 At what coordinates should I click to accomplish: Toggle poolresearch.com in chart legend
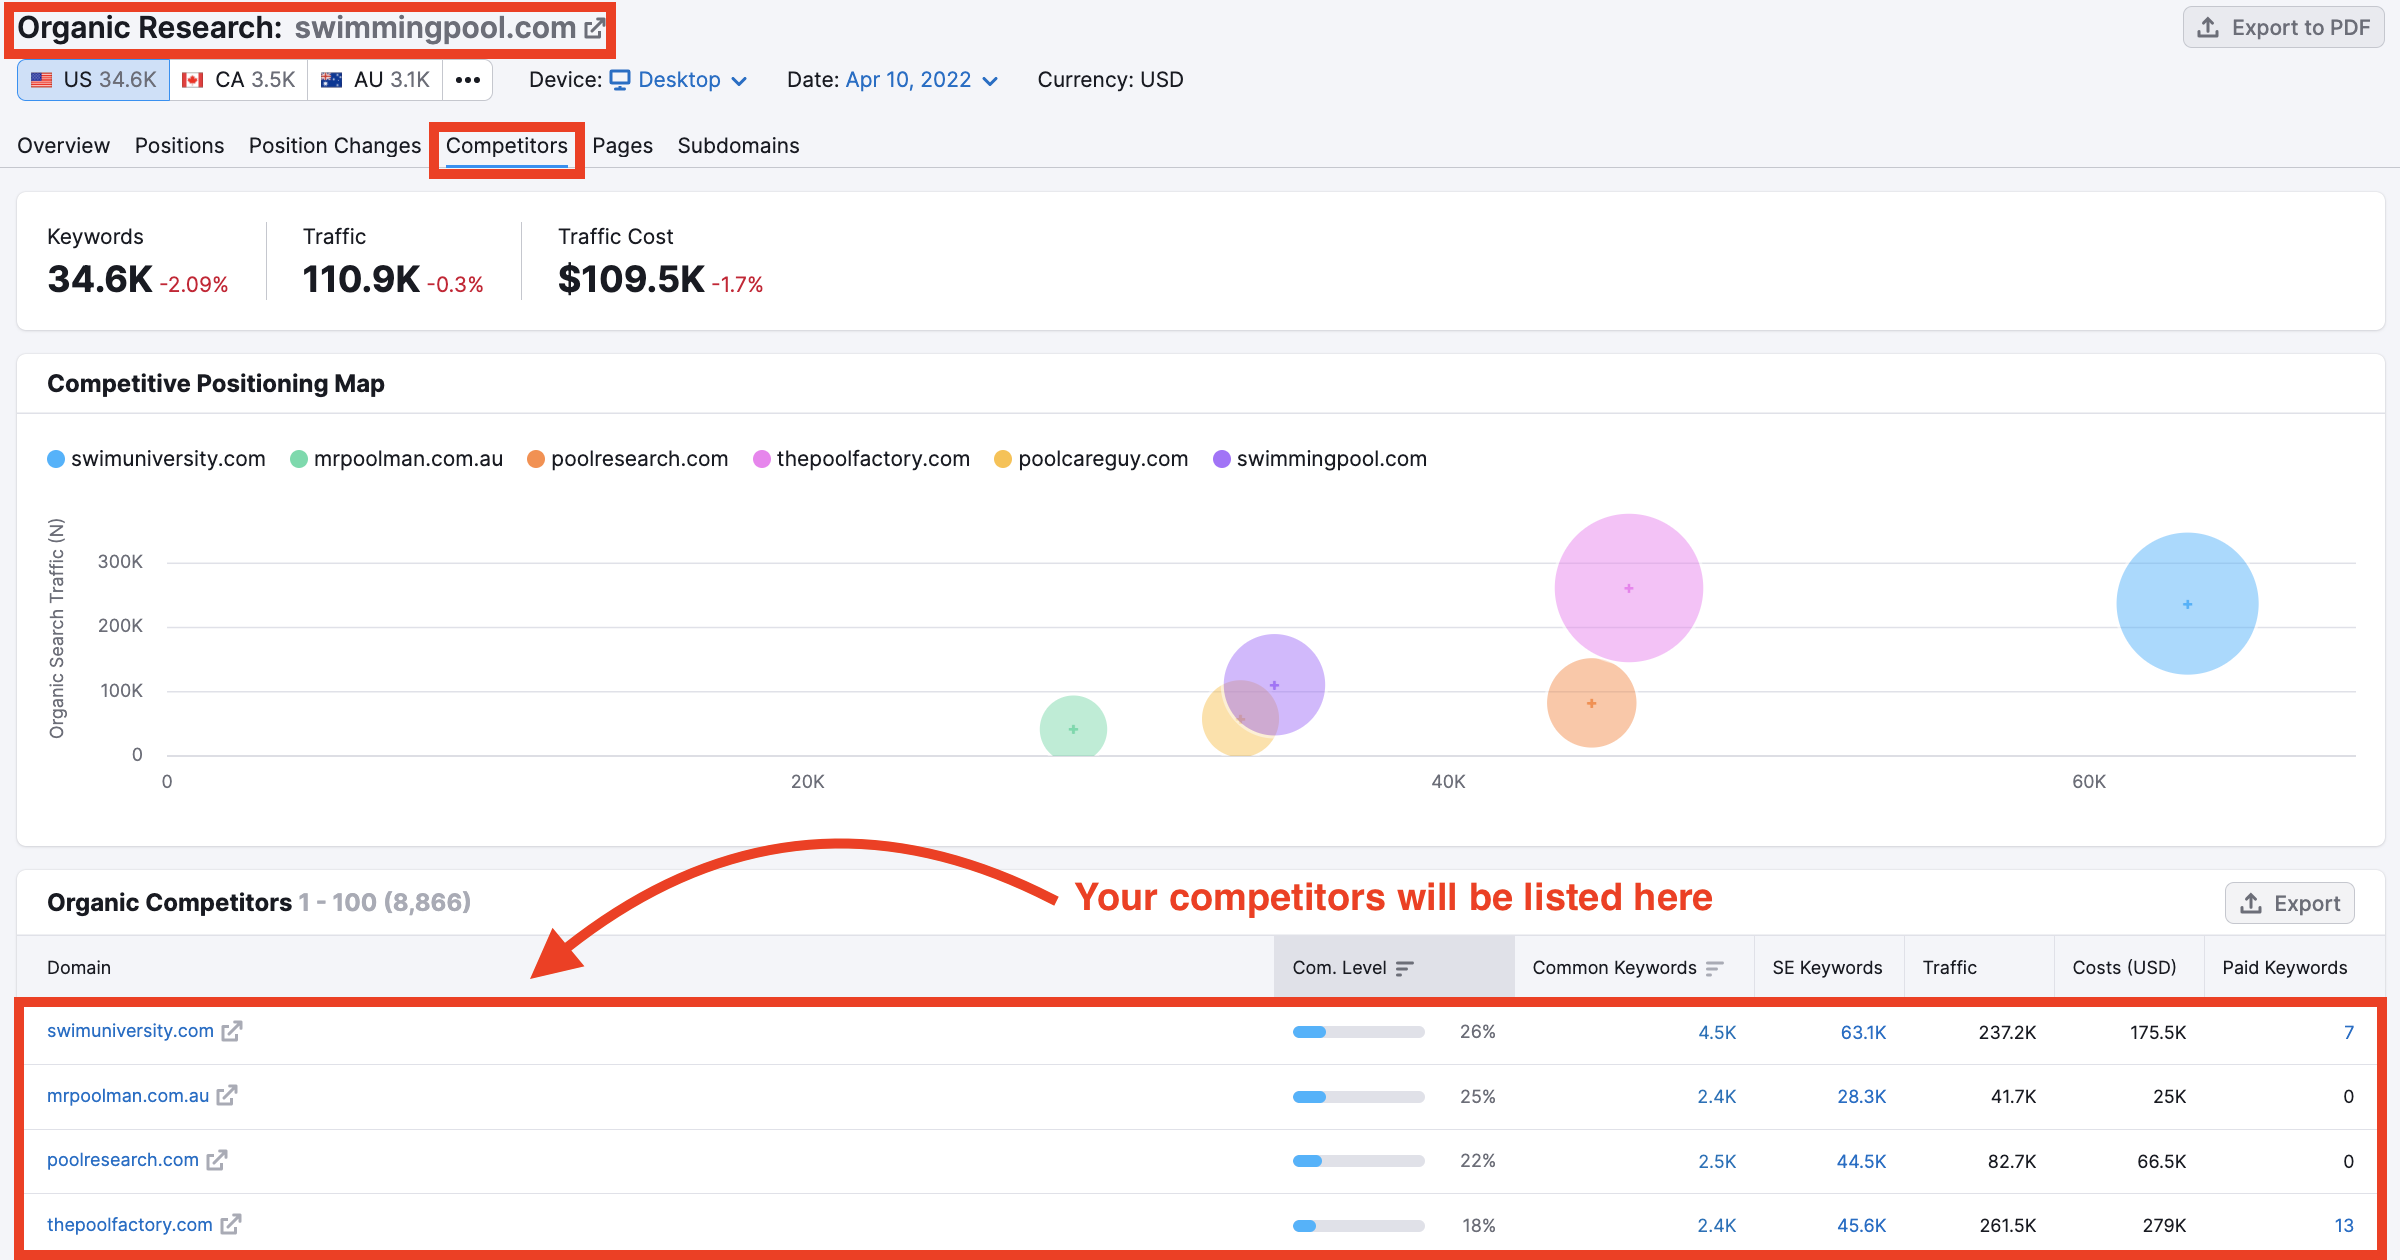(x=628, y=459)
